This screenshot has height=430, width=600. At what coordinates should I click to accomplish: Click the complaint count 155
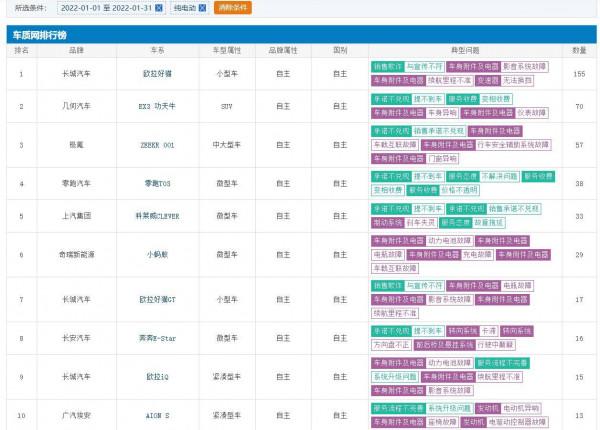point(579,74)
